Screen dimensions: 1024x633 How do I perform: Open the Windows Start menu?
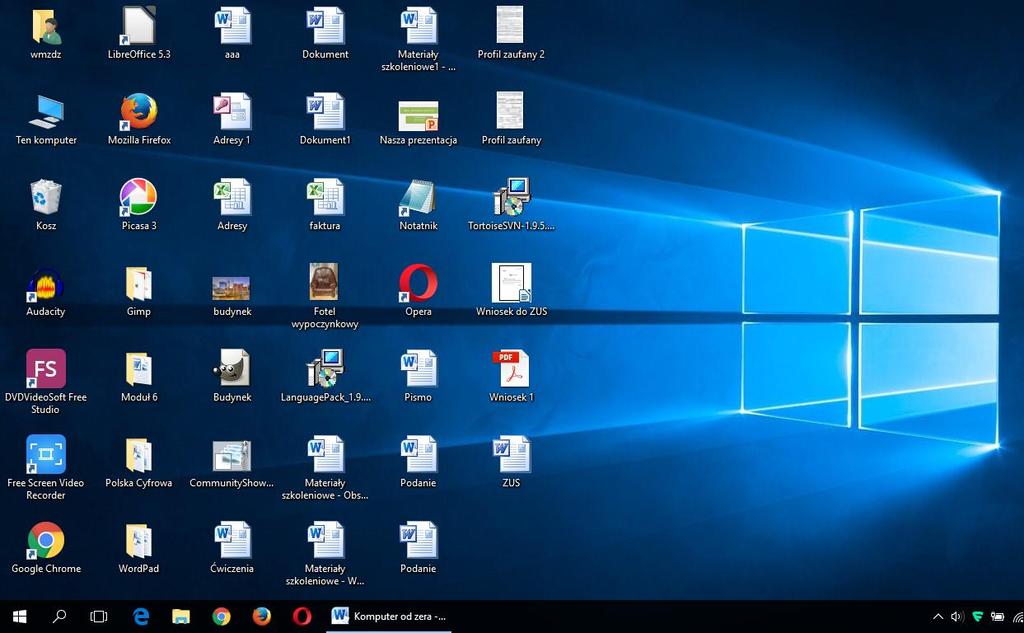coord(20,616)
